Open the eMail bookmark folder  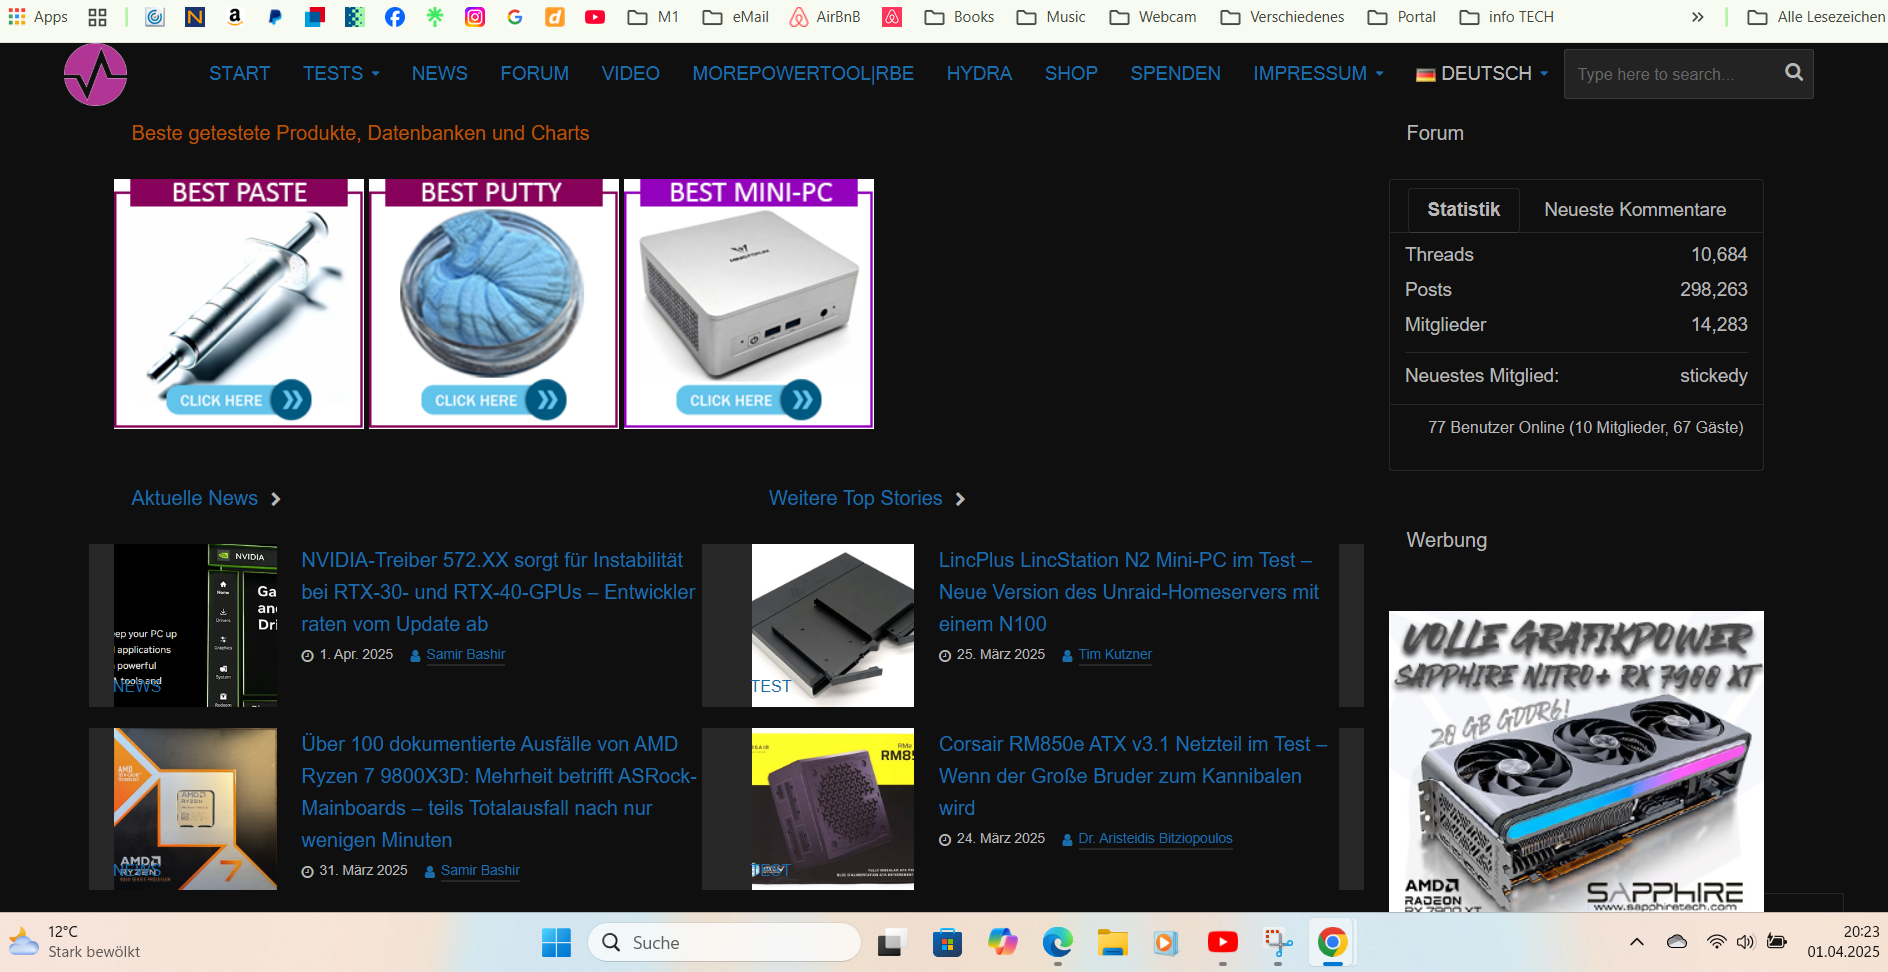coord(736,16)
